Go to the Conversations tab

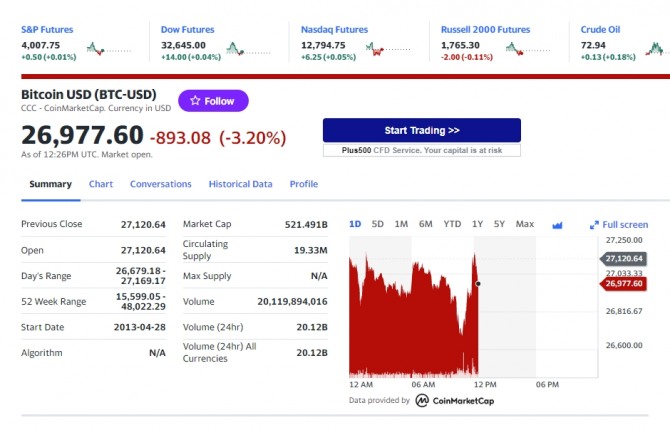[x=161, y=184]
